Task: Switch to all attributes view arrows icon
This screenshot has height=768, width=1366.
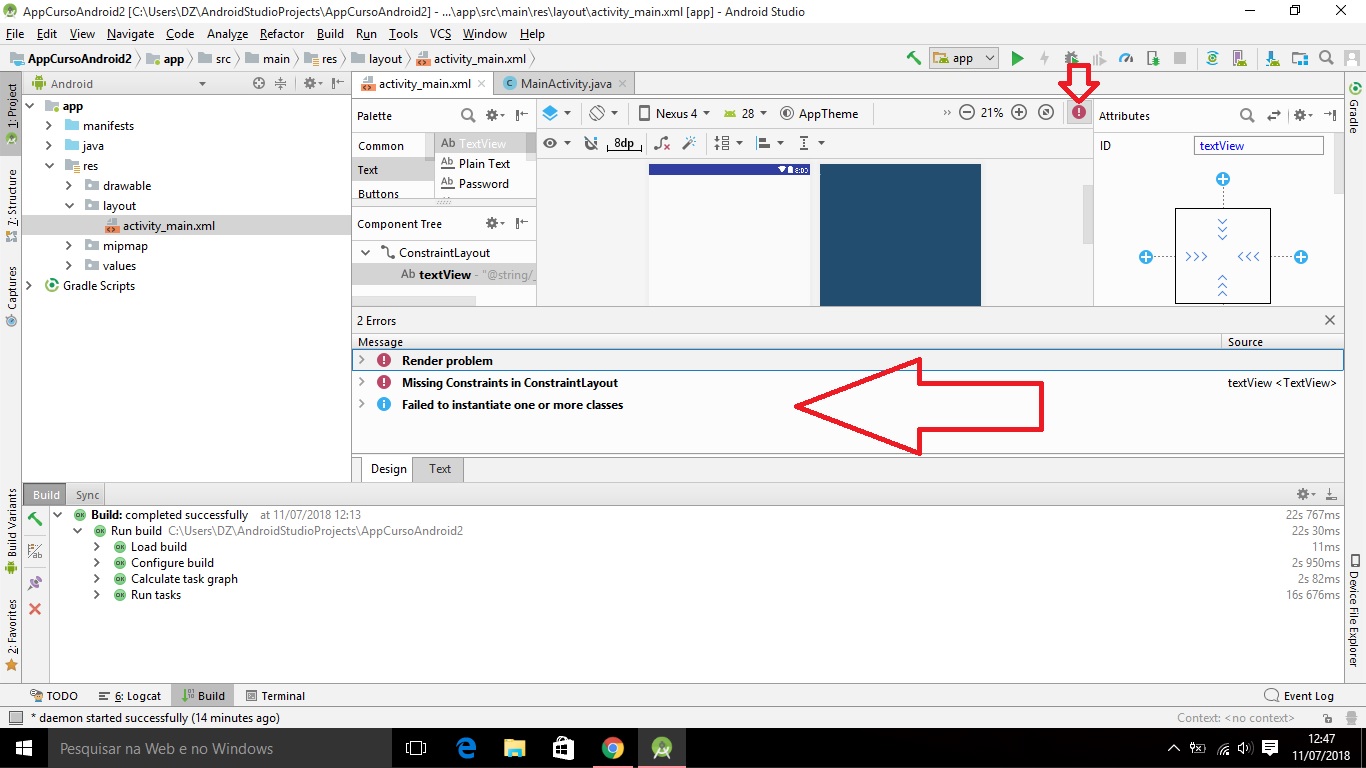Action: coord(1274,116)
